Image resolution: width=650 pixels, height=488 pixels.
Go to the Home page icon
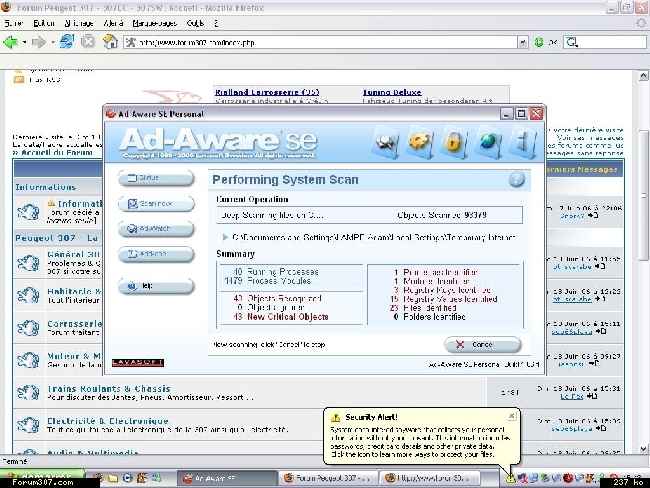pos(110,42)
